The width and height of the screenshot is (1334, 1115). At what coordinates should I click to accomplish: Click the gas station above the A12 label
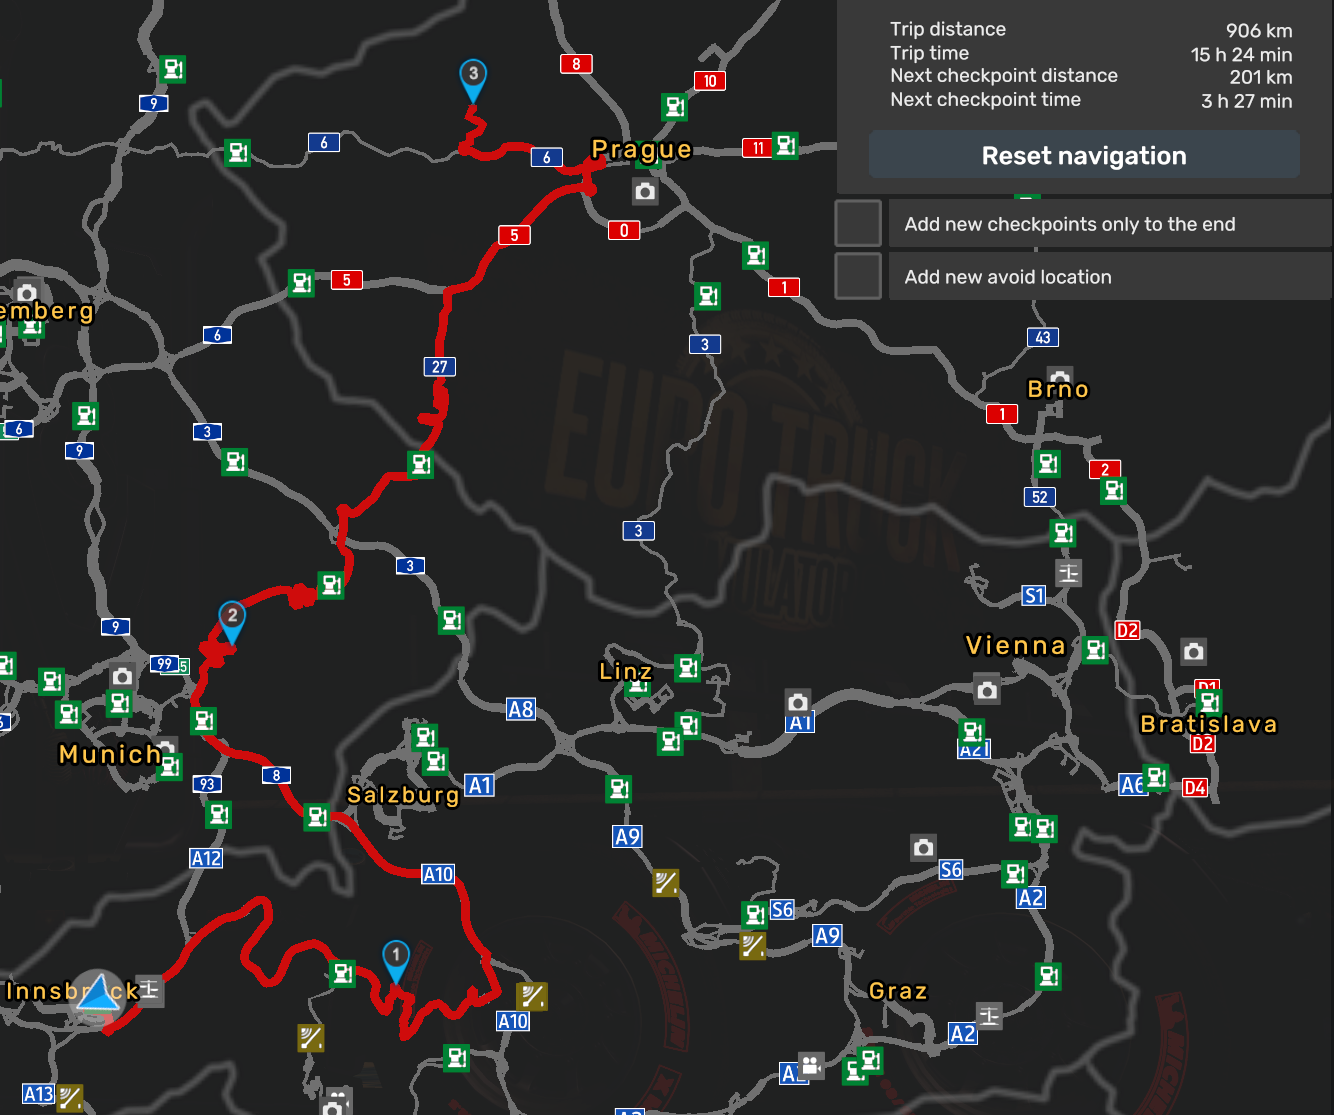(x=219, y=815)
